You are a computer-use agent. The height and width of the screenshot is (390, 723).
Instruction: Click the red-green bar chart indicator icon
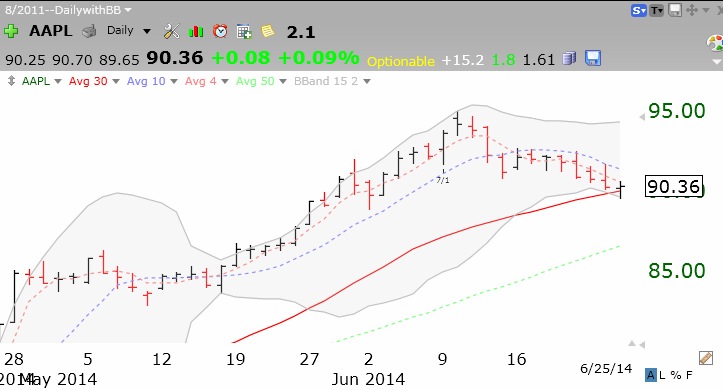tap(196, 31)
